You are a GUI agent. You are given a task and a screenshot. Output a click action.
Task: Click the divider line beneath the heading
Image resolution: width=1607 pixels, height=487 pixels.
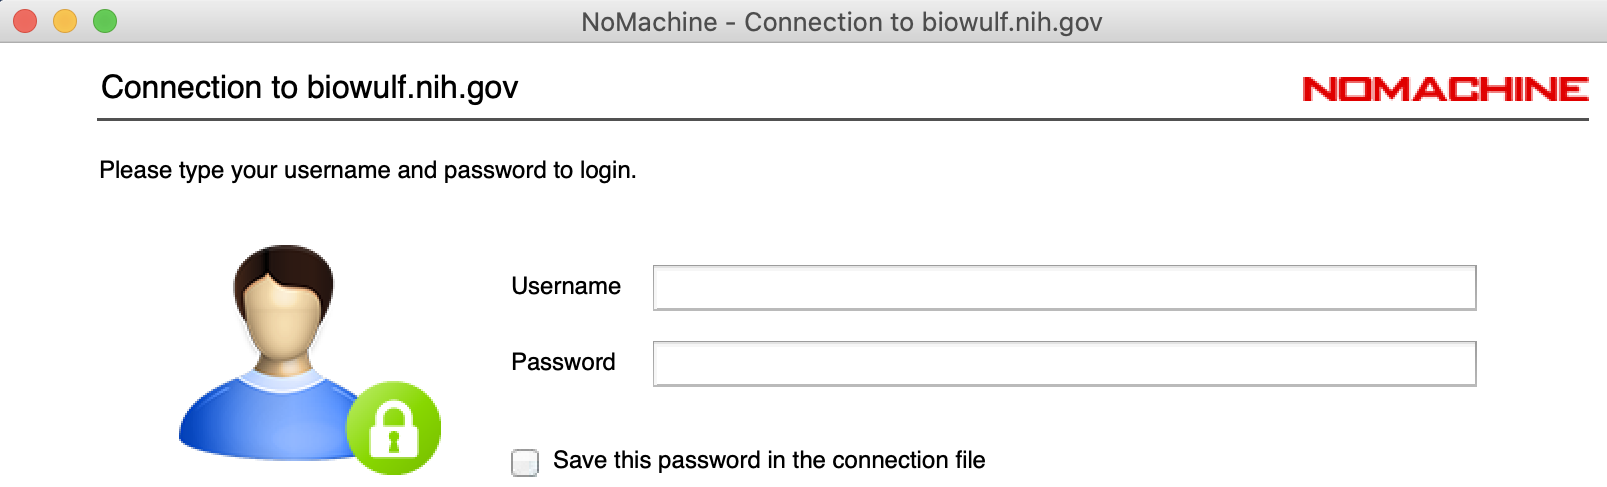tap(842, 120)
